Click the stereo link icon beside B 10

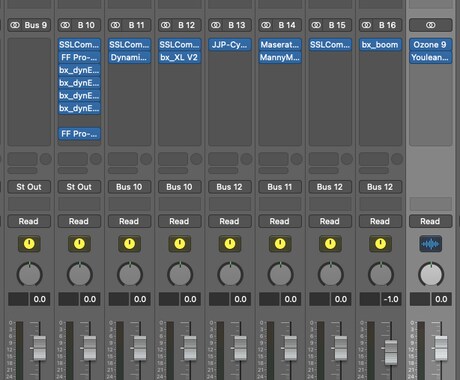tap(65, 25)
